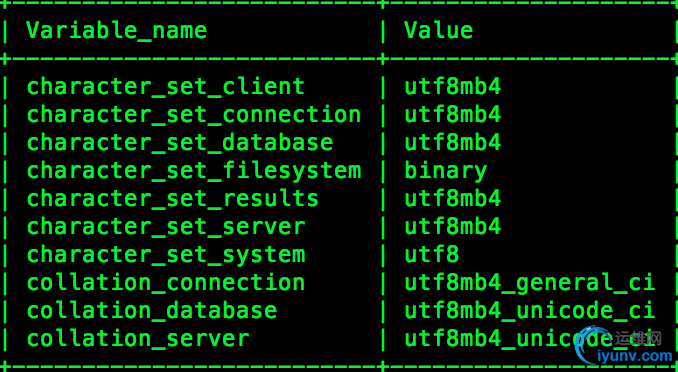Select the binary value text
Image resolution: width=678 pixels, height=372 pixels.
point(445,170)
